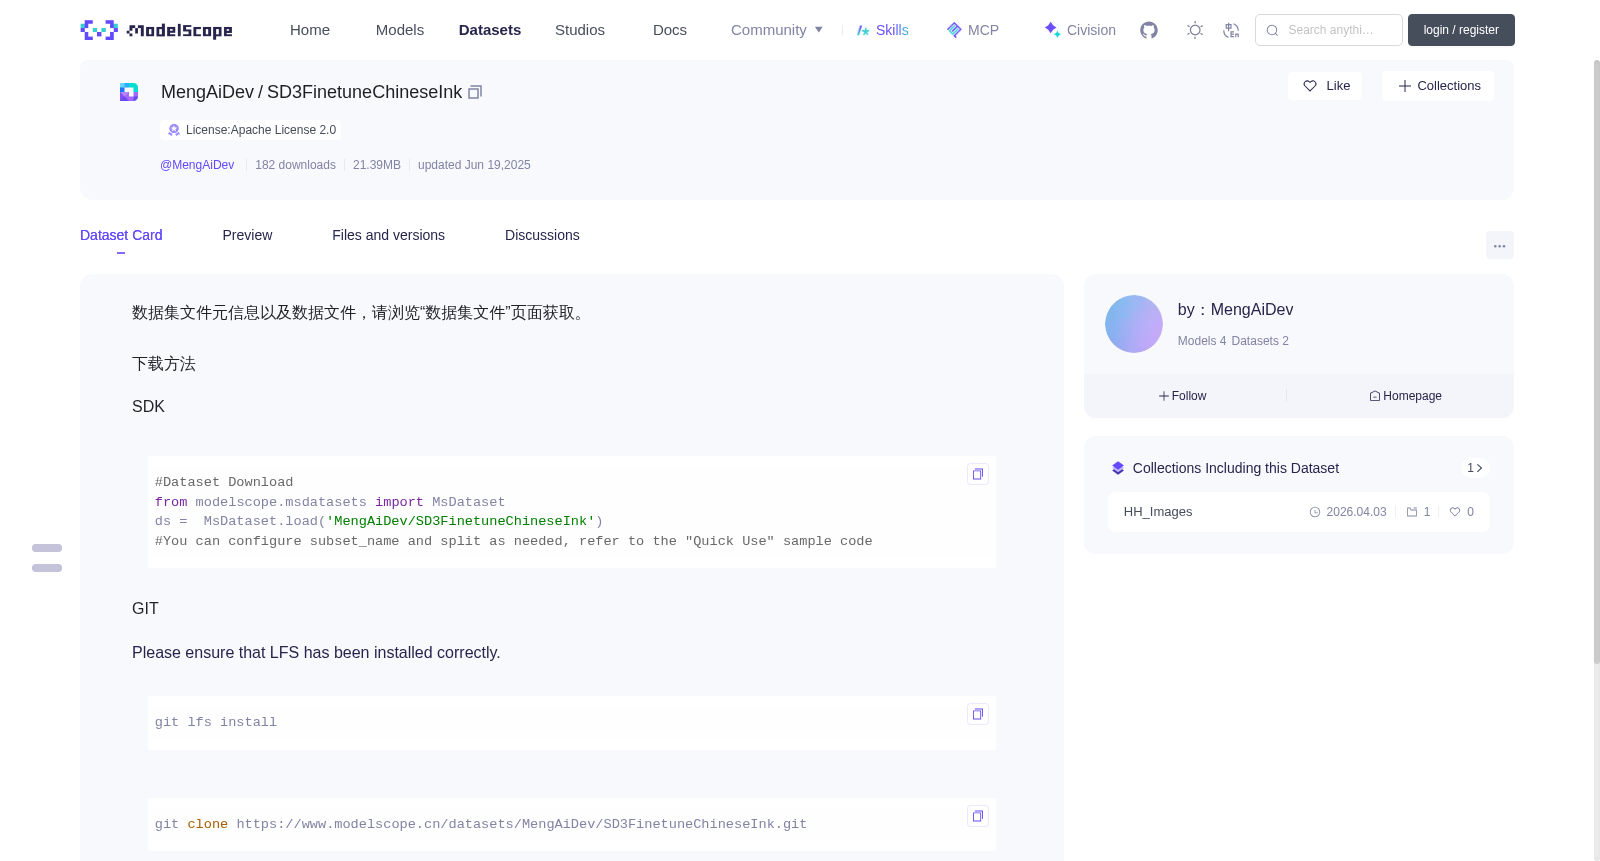Image resolution: width=1600 pixels, height=861 pixels.
Task: Copy the git clone command
Action: tap(978, 816)
